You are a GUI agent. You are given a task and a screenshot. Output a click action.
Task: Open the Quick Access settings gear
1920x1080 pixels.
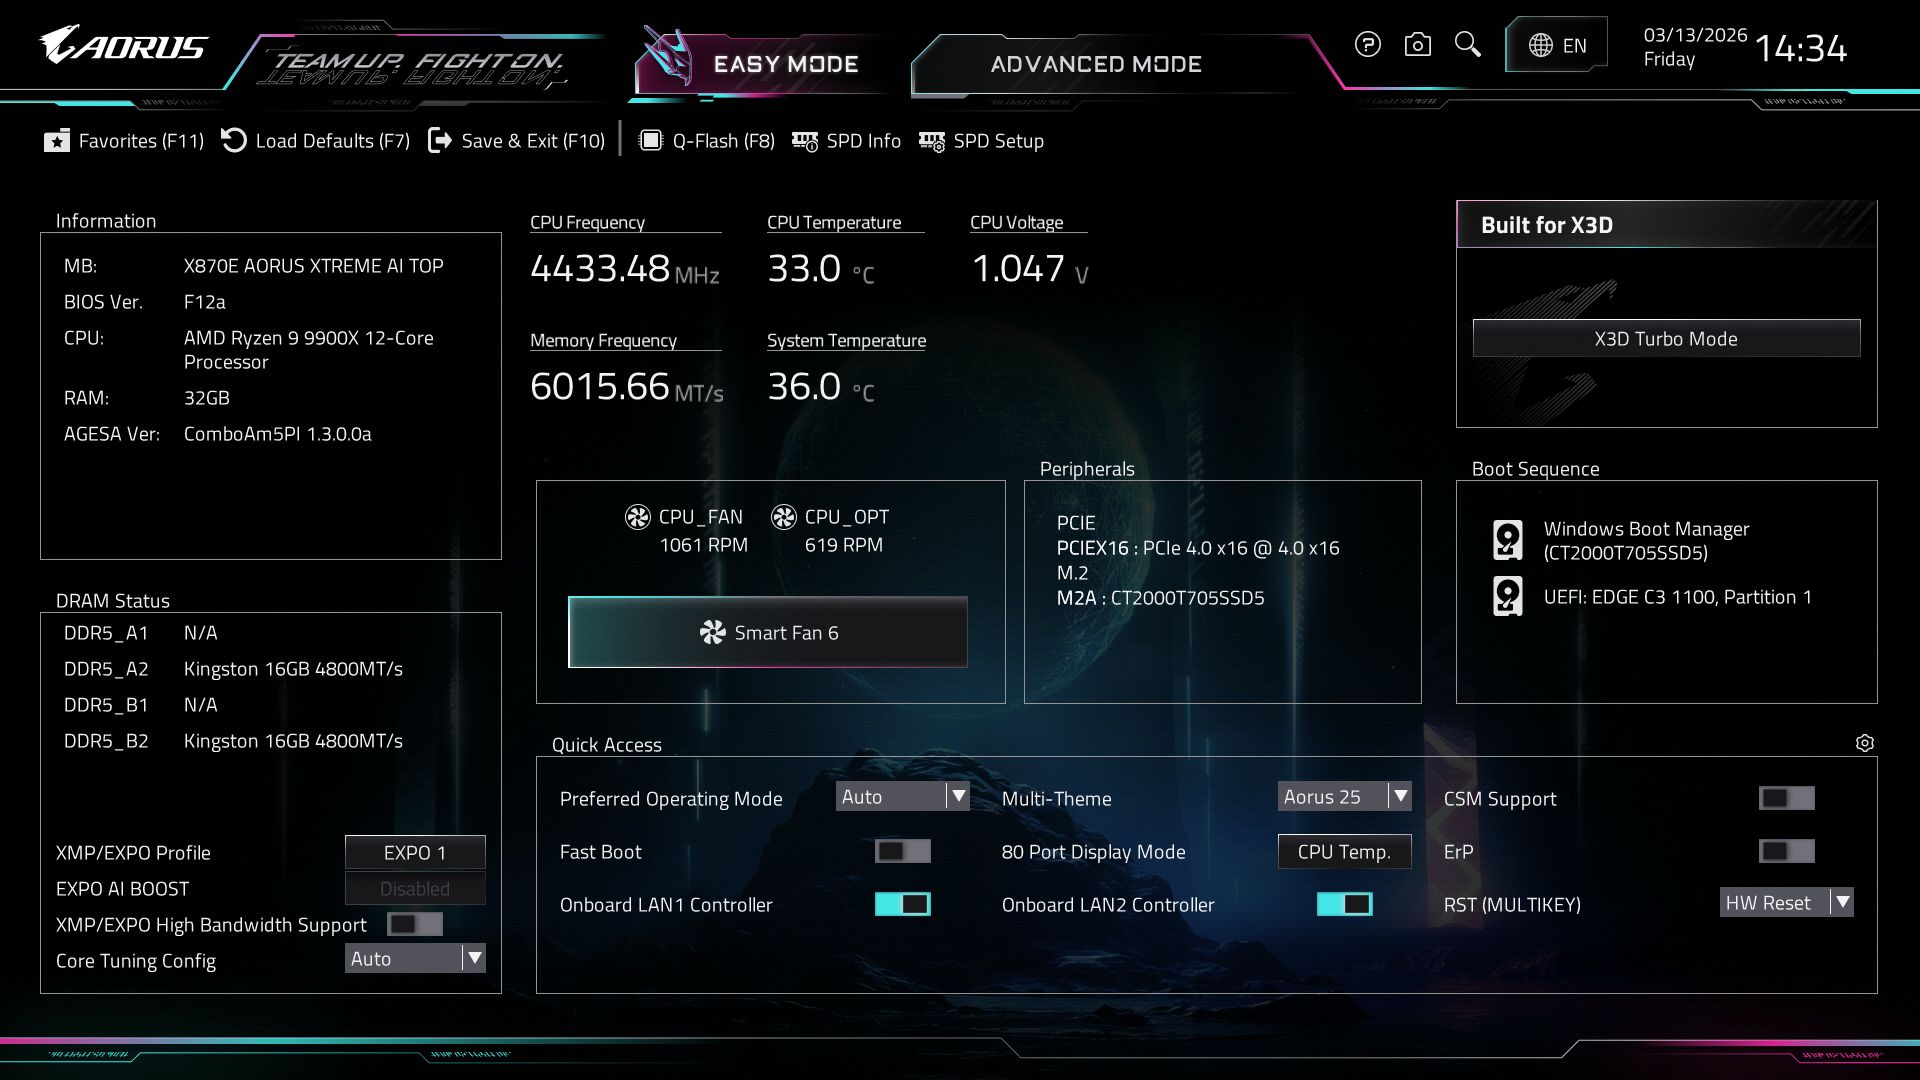[x=1864, y=743]
